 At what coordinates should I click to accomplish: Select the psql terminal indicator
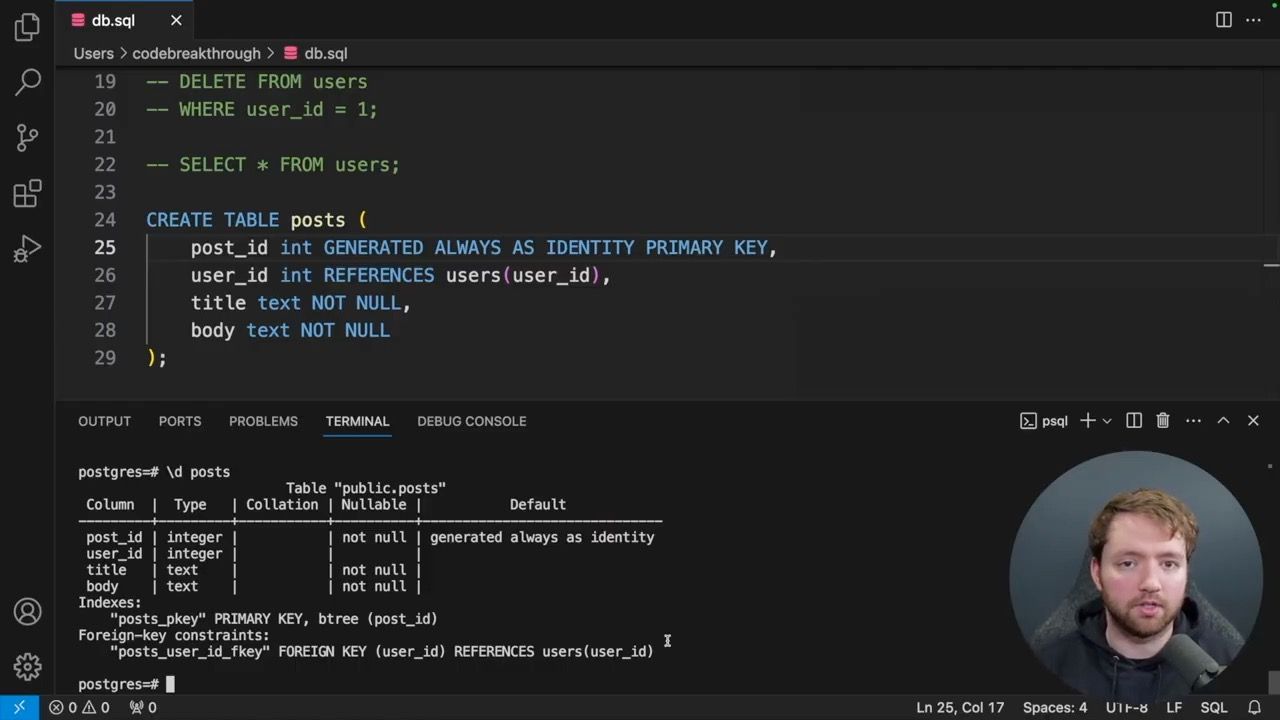coord(1044,421)
